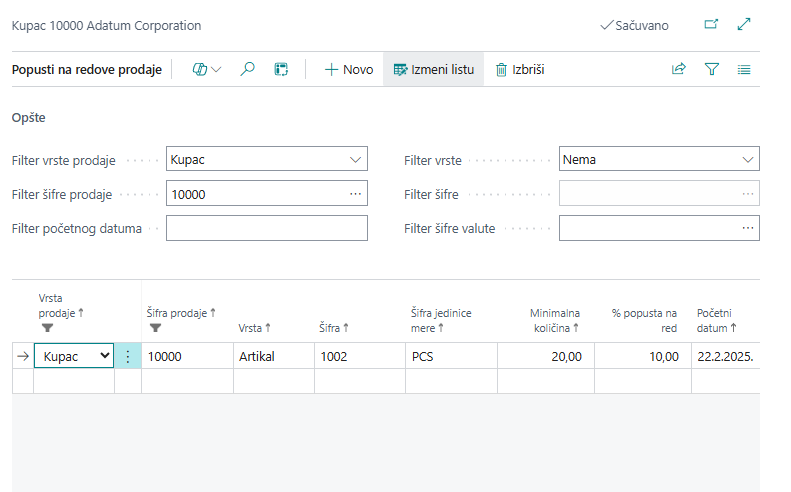Click the share icon in toolbar

pos(679,69)
